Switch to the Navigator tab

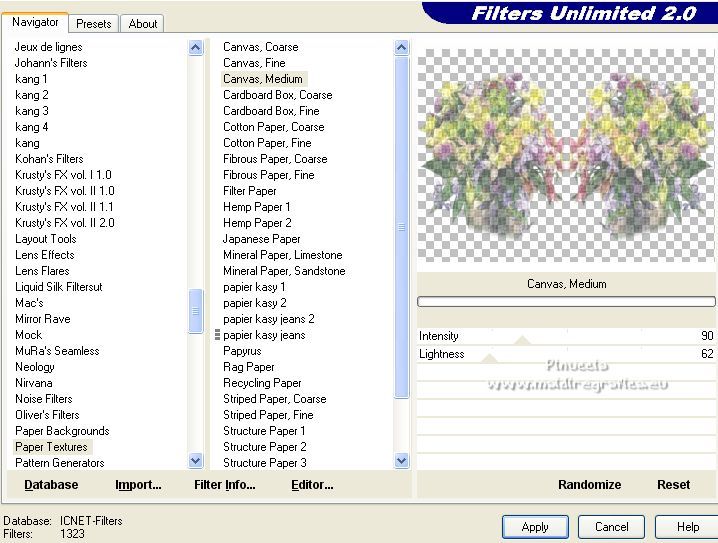coord(35,22)
